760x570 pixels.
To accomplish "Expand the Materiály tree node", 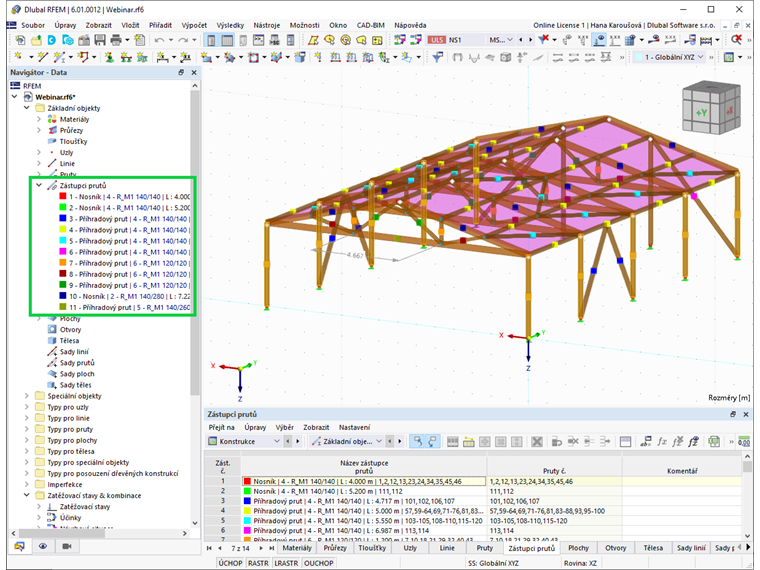I will 39,119.
